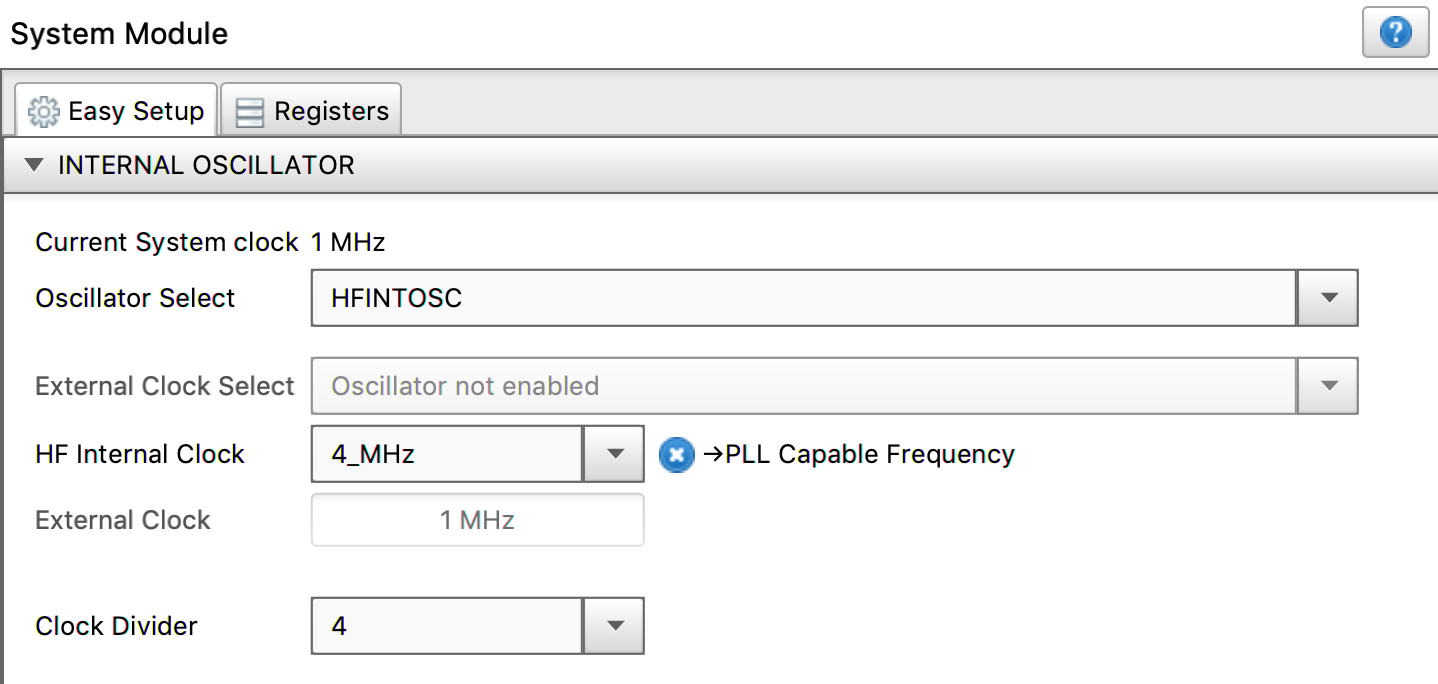The height and width of the screenshot is (684, 1438).
Task: Click the External Clock 1 MHz field
Action: click(x=477, y=520)
